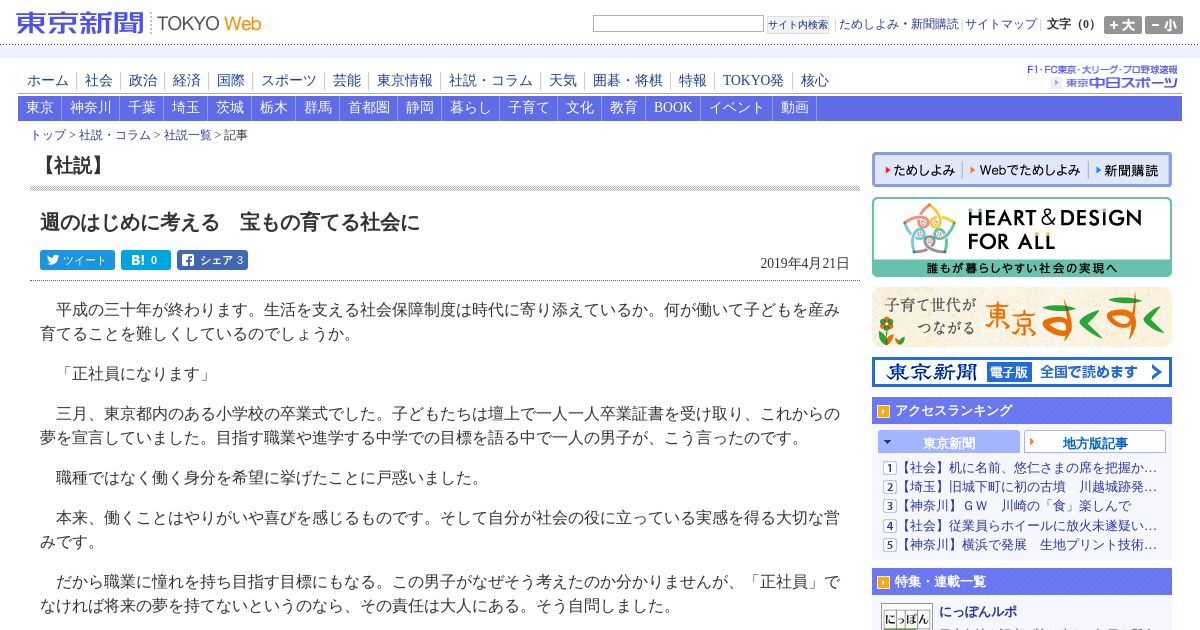Click the 東京新聞 TOKYO Web logo
The width and height of the screenshot is (1200, 630).
[138, 23]
